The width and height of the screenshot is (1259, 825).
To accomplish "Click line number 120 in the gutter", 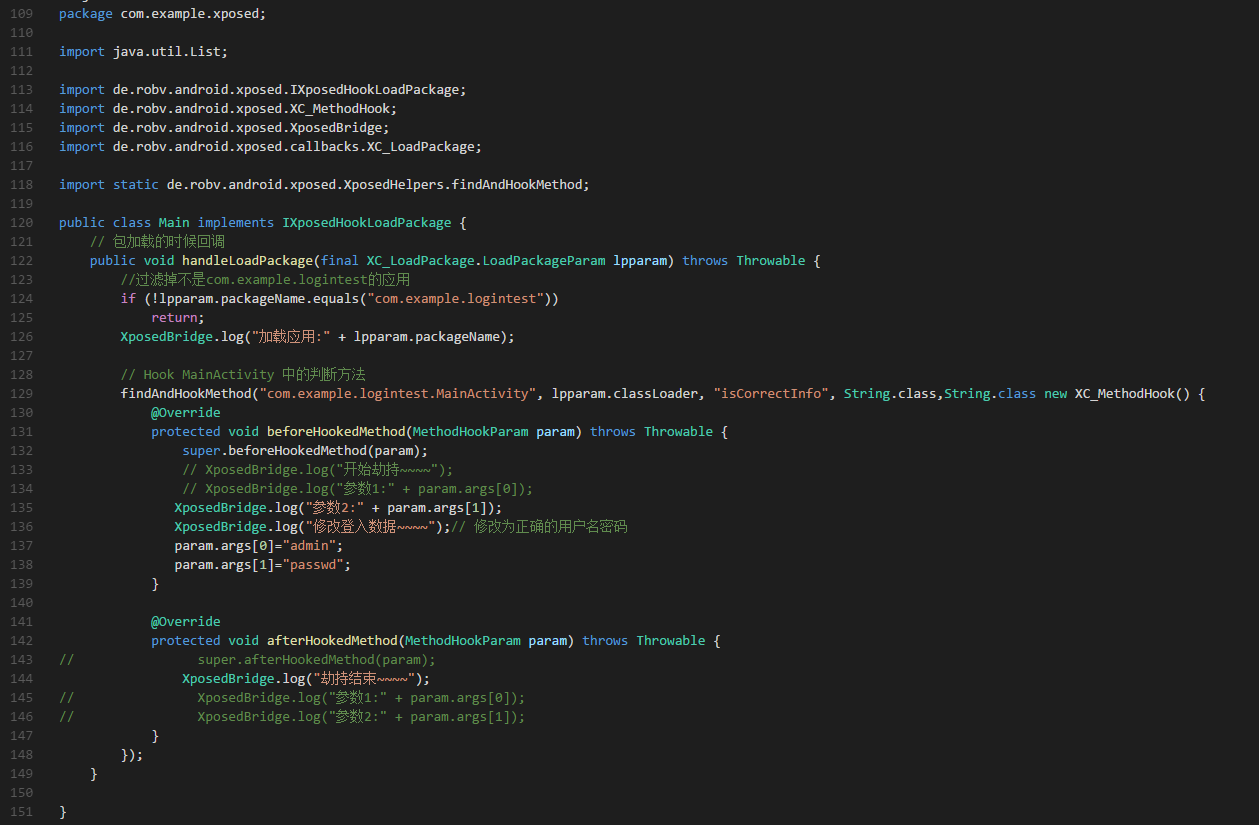I will 21,223.
